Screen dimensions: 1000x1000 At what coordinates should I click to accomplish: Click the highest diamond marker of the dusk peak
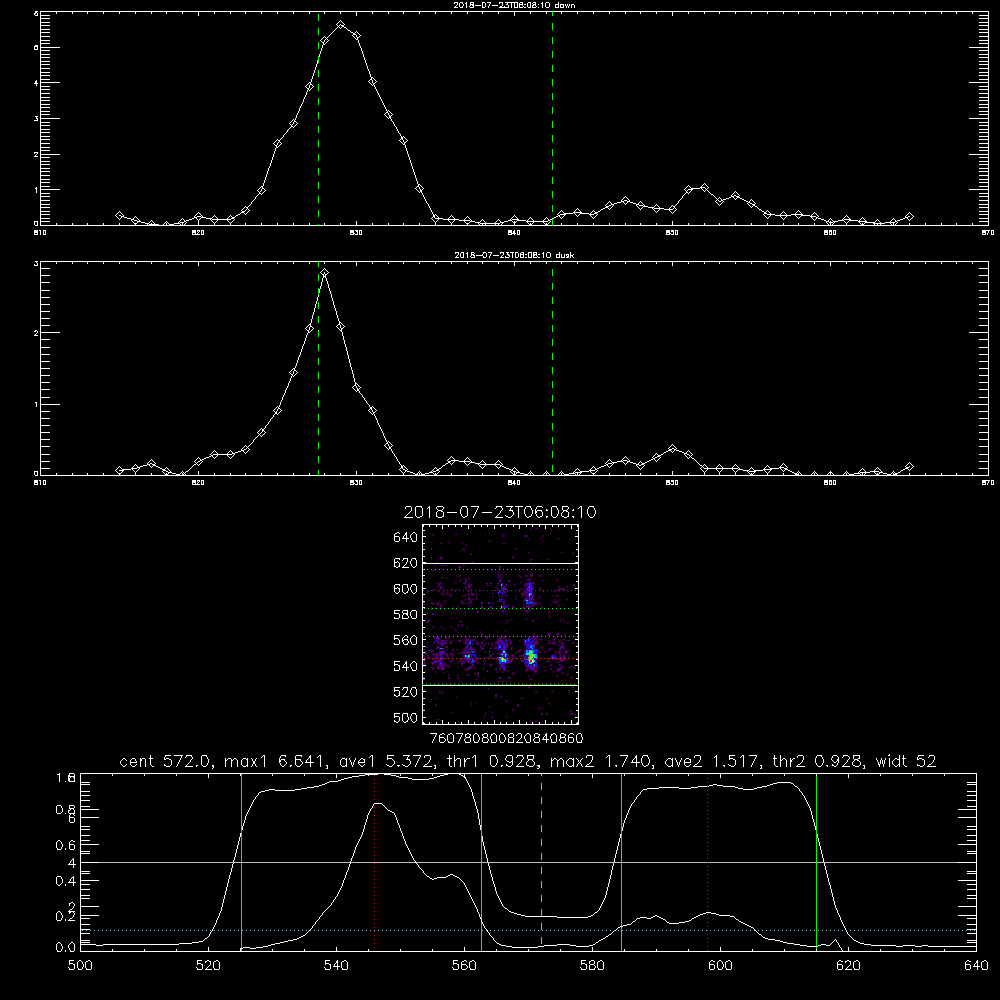(325, 273)
